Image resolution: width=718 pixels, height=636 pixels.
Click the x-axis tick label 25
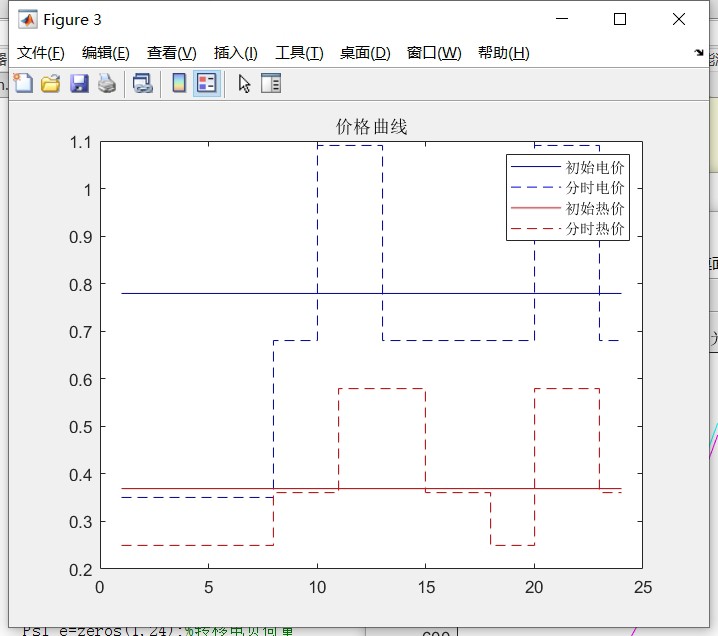click(643, 587)
